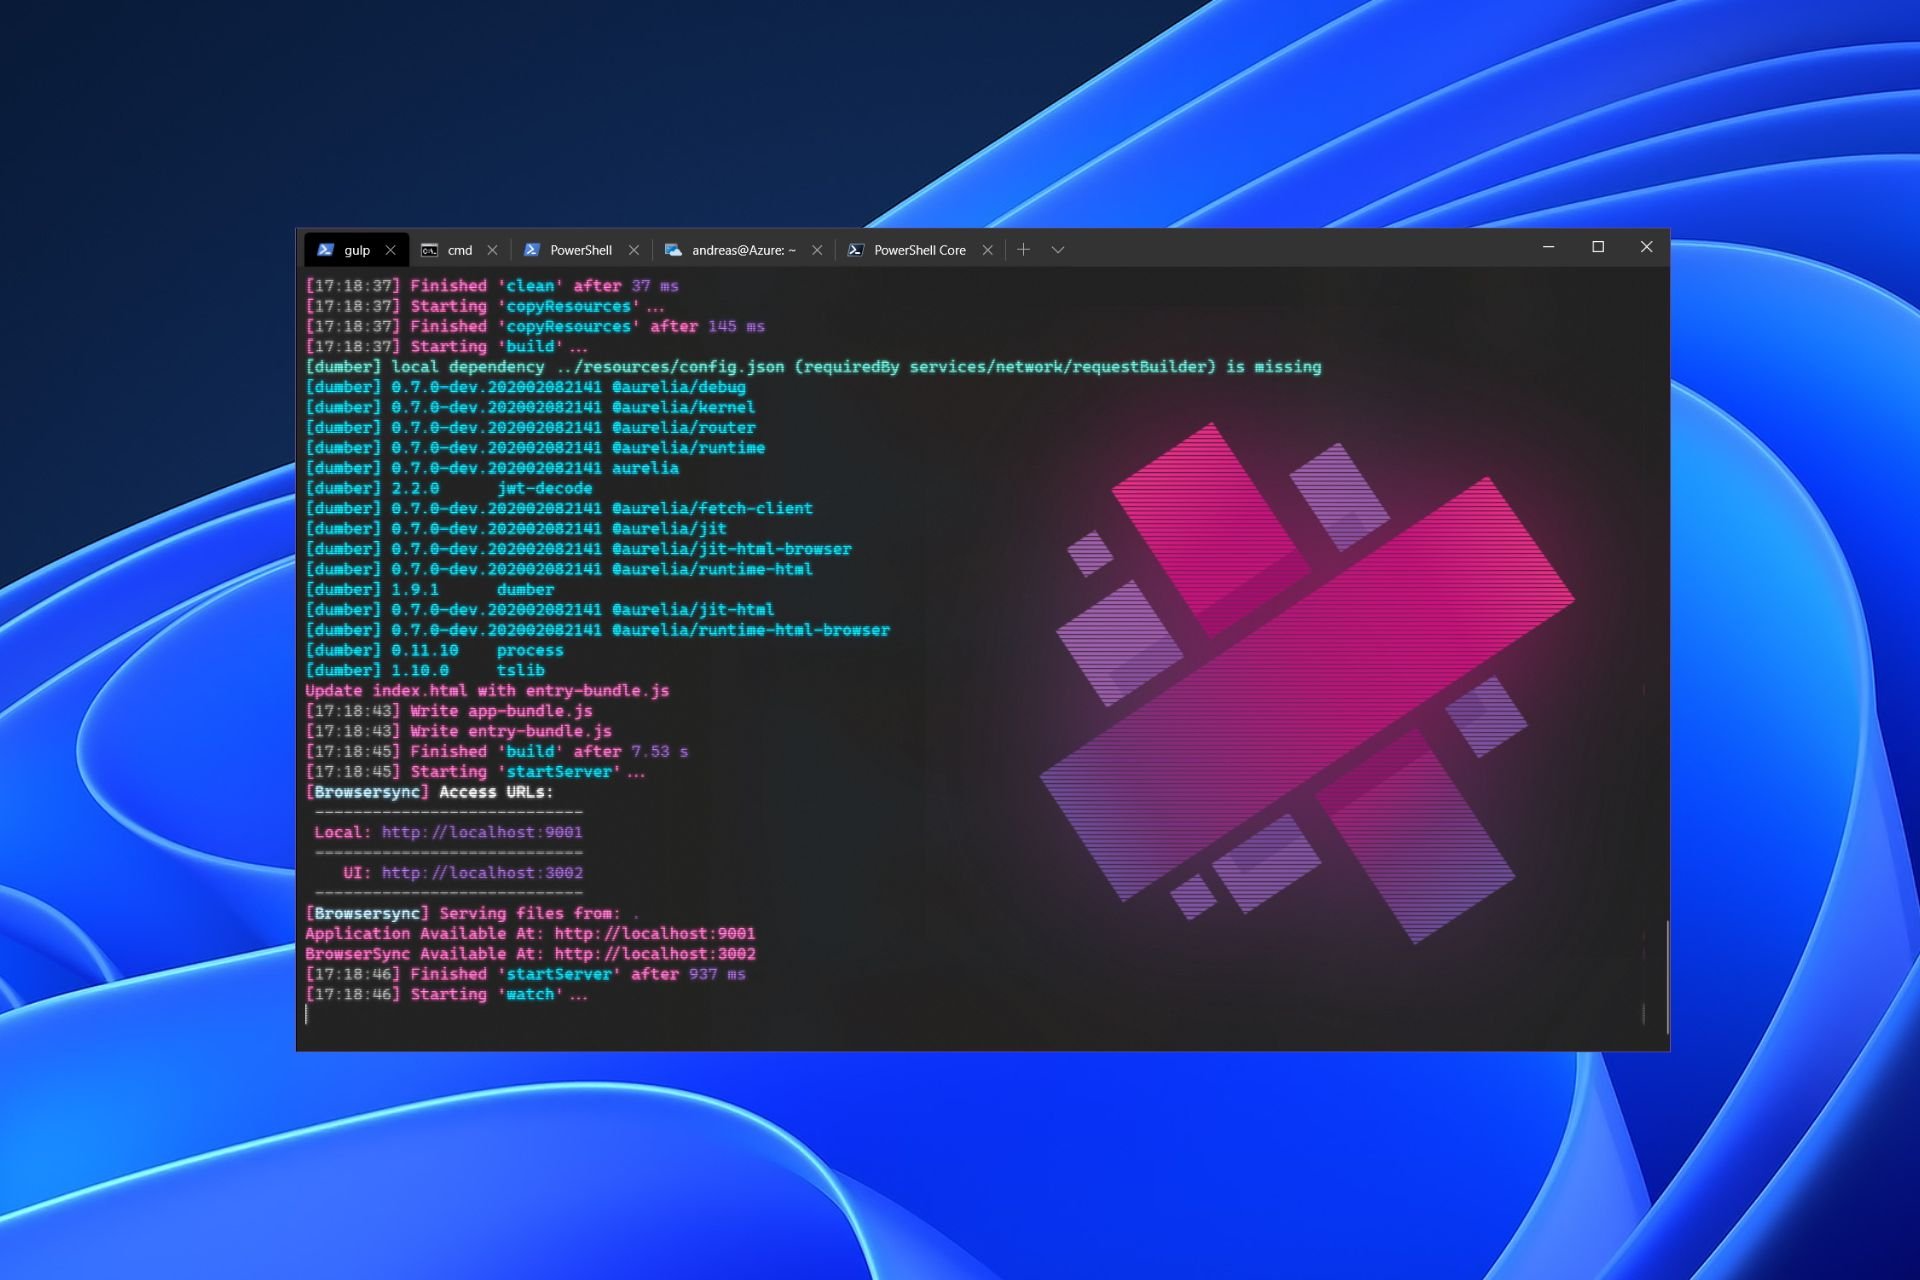Open a new terminal tab

(x=1023, y=249)
